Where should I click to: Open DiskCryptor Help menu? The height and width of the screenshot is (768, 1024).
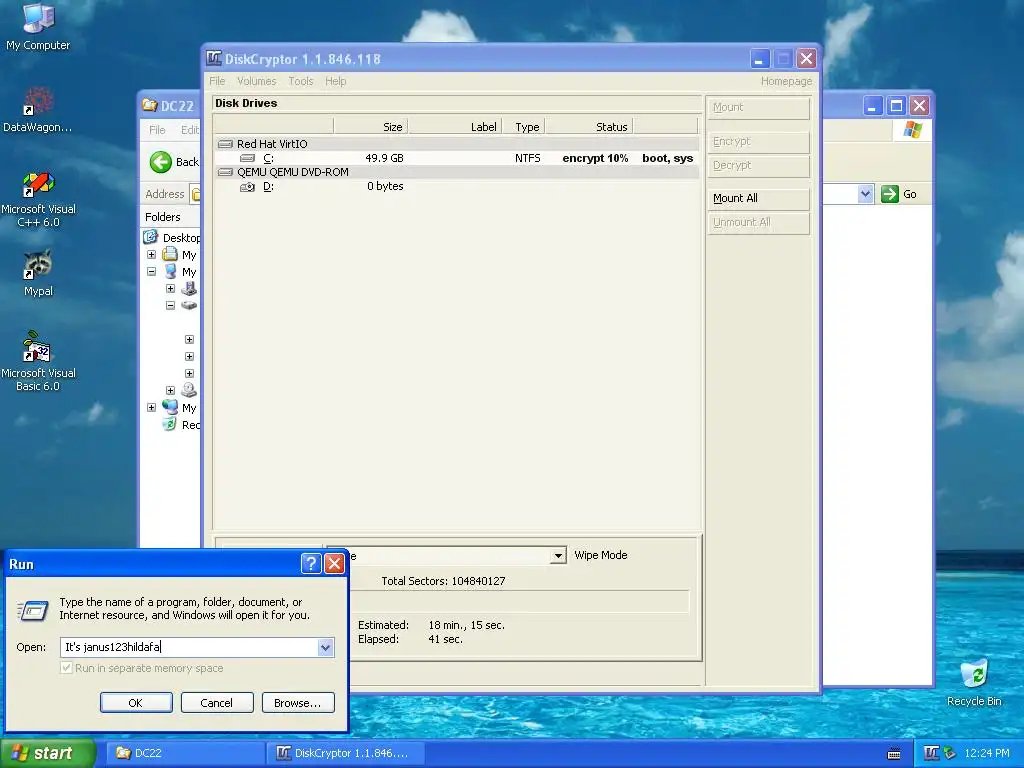coord(336,81)
